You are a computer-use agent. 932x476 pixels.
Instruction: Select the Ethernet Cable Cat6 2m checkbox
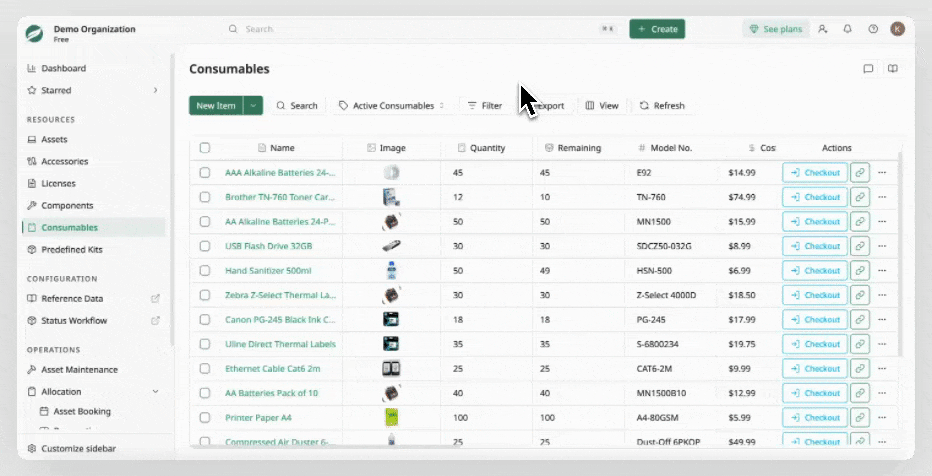pyautogui.click(x=205, y=368)
